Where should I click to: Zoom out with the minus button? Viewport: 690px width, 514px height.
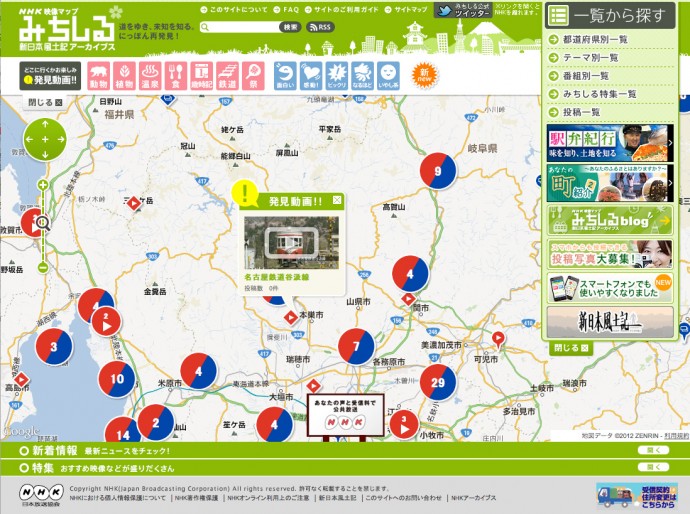tap(43, 267)
